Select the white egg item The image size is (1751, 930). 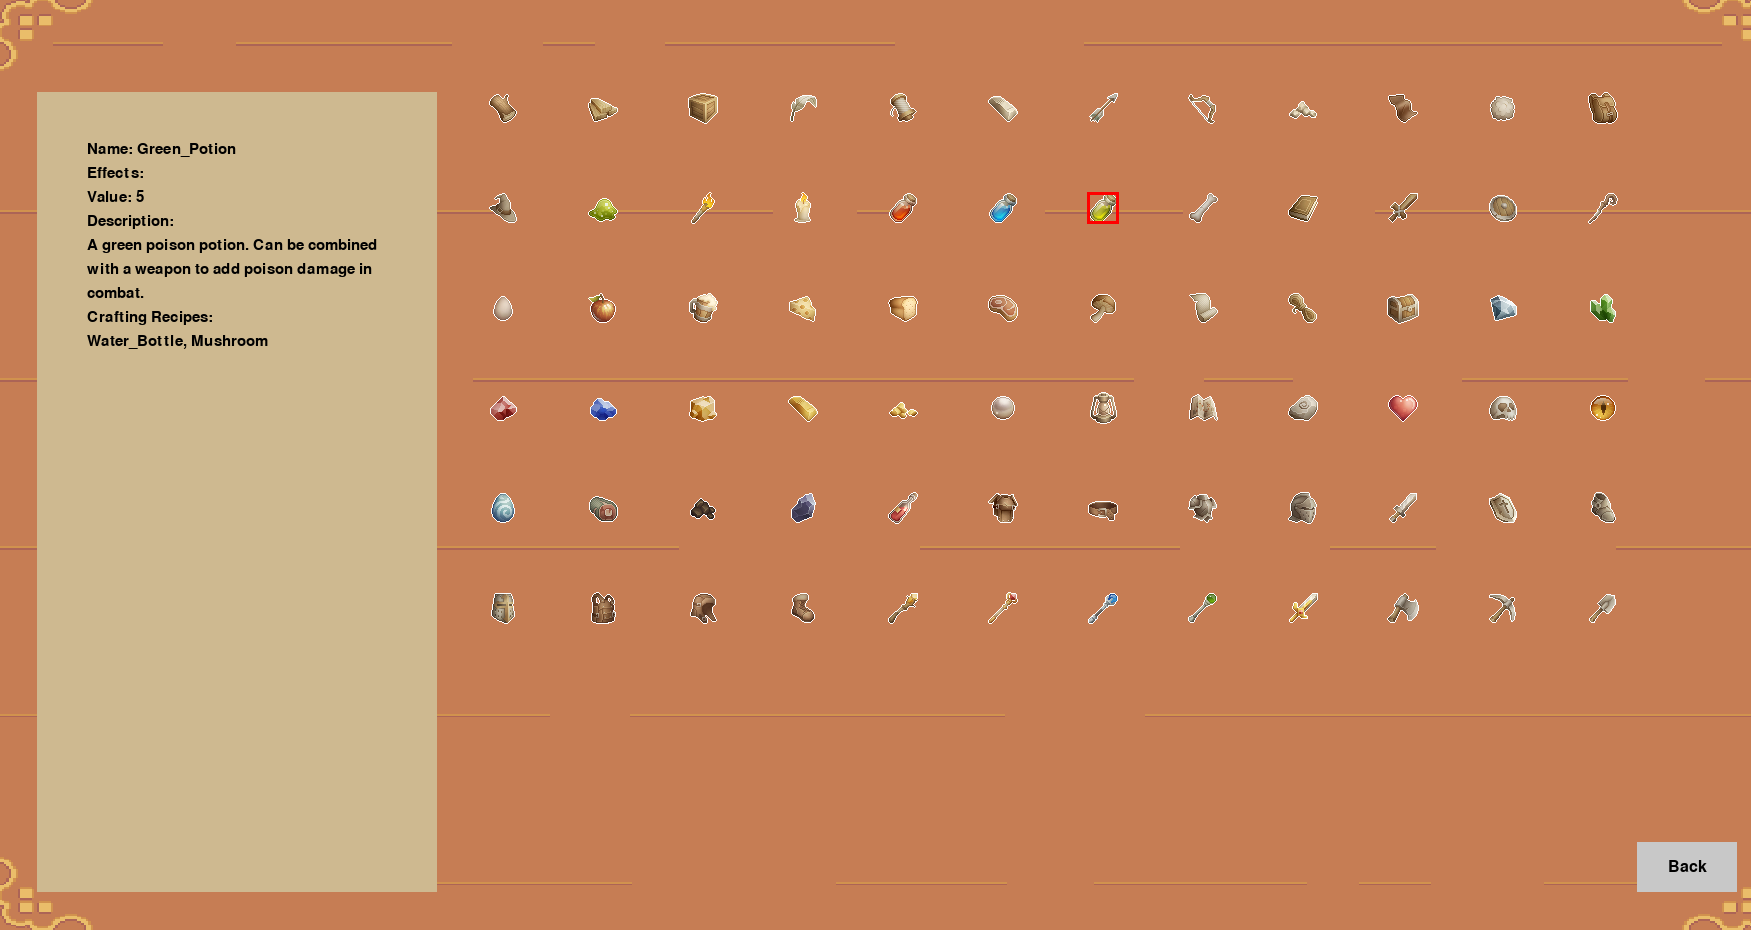[503, 308]
